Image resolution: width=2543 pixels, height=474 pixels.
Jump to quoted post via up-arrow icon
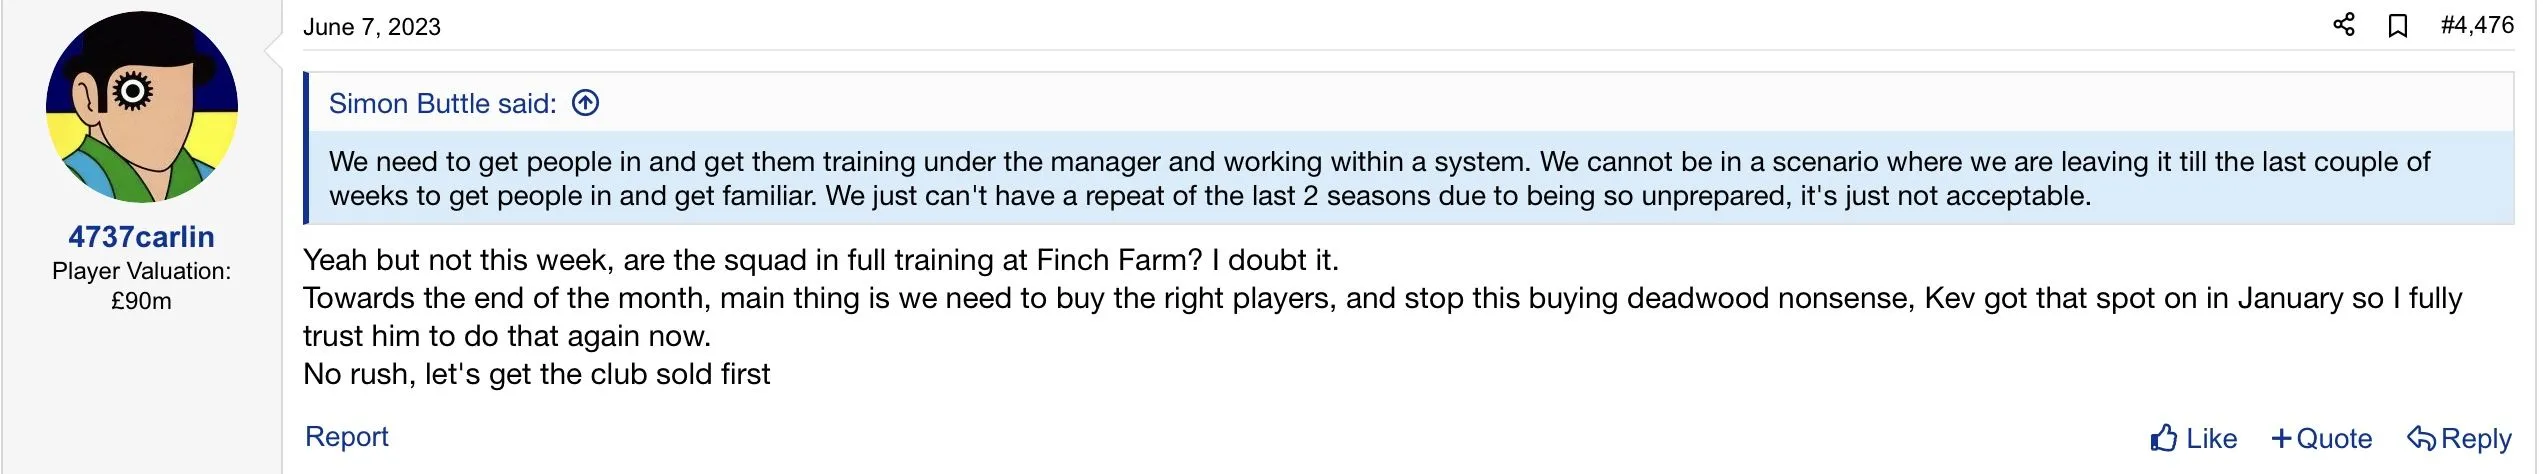tap(586, 103)
